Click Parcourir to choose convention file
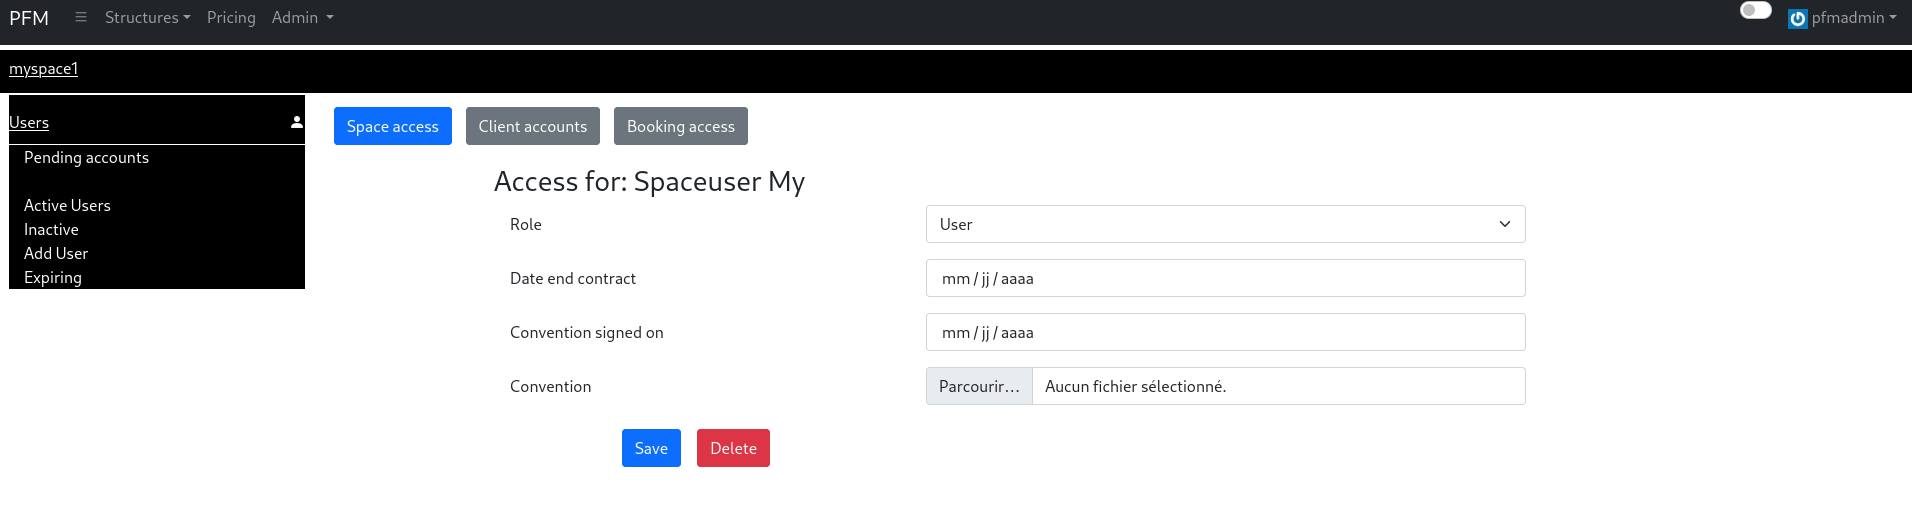The width and height of the screenshot is (1912, 514). [x=979, y=386]
